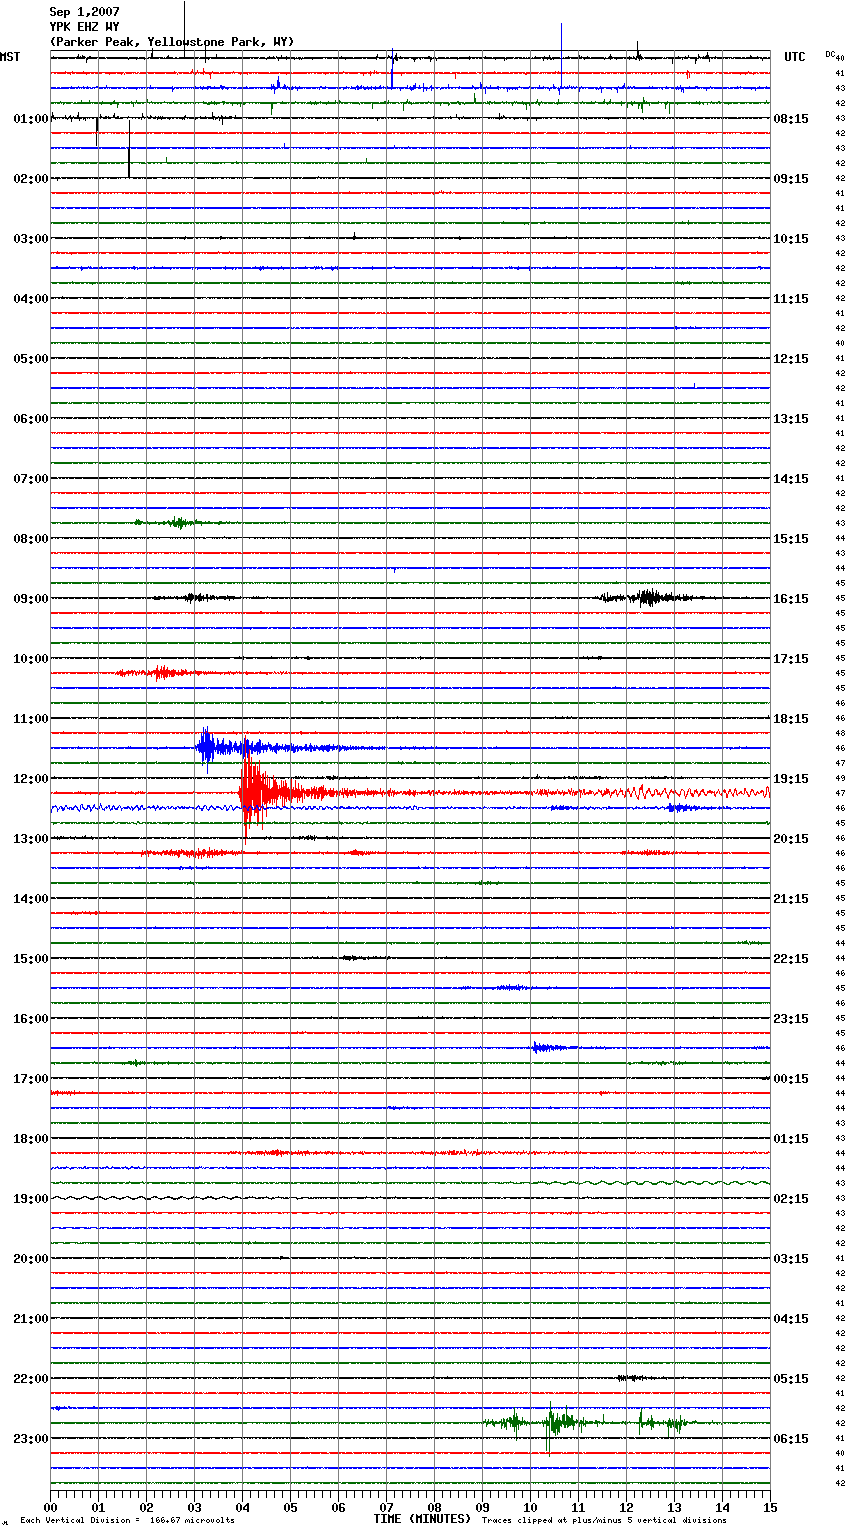Screen dimensions: 850x1534
Task: Click the 09:15 UTC time label
Action: (791, 179)
